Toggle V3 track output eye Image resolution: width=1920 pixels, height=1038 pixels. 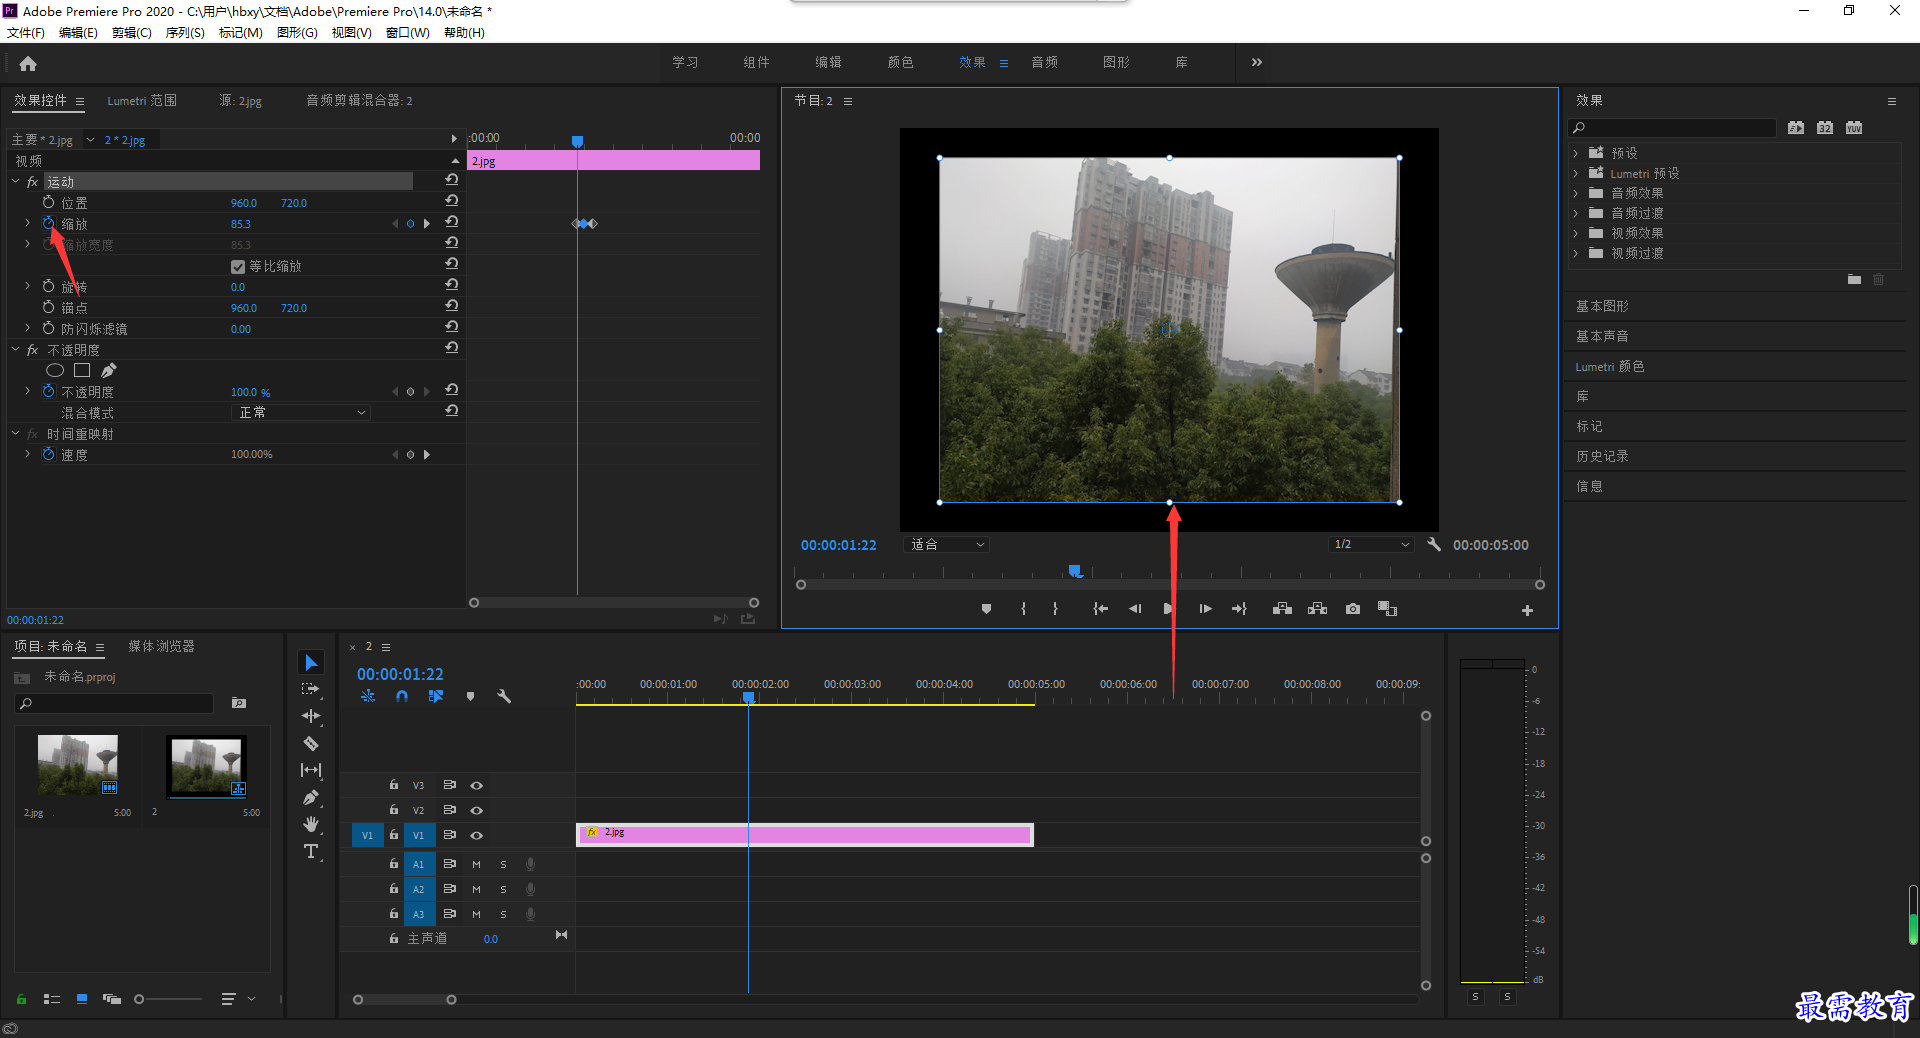[x=477, y=785]
